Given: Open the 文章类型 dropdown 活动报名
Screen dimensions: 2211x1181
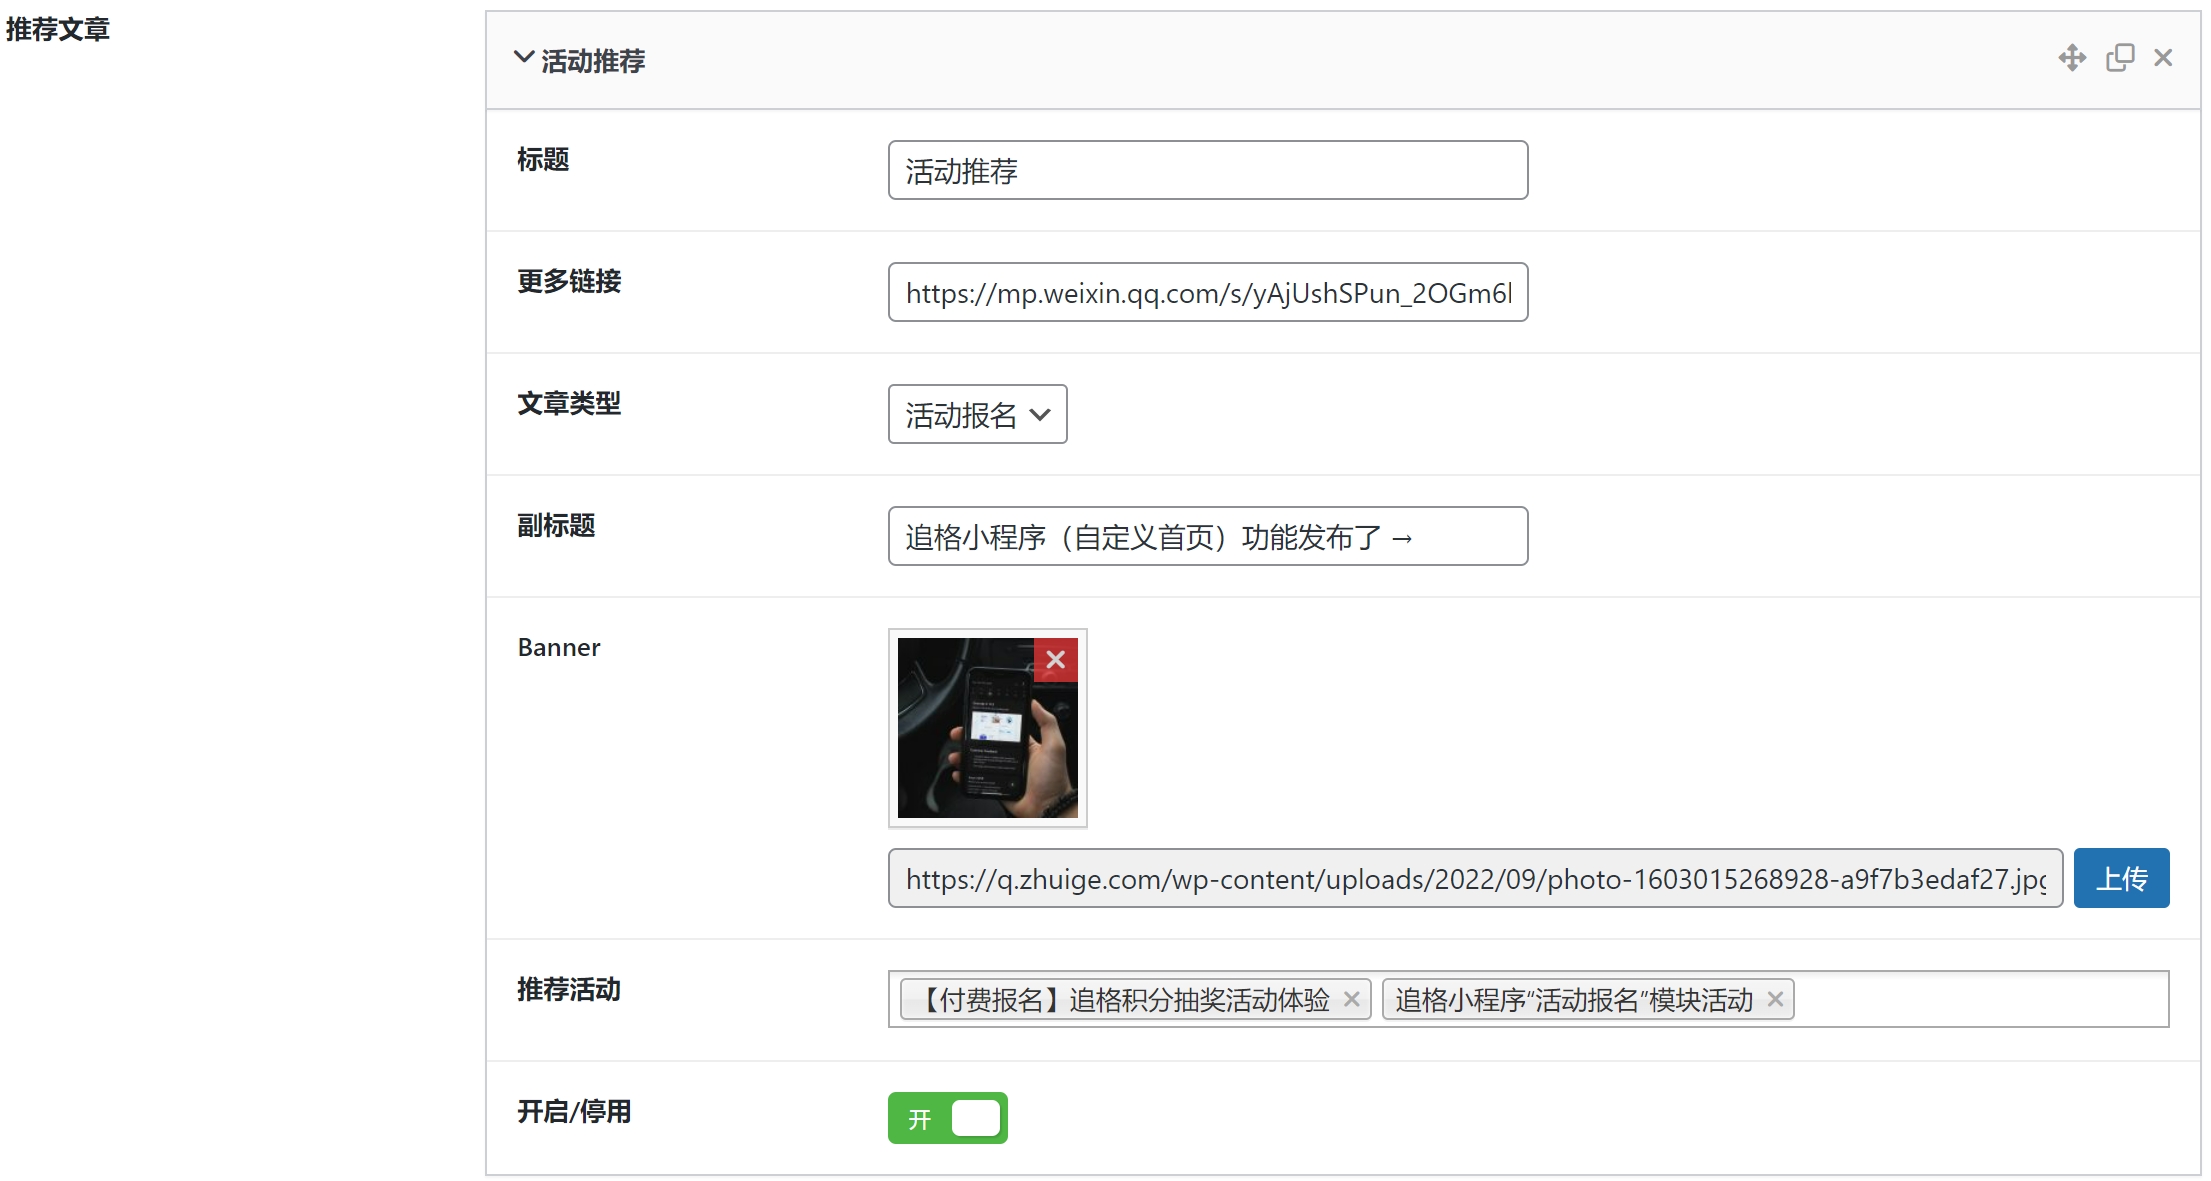Looking at the screenshot, I should click(977, 414).
